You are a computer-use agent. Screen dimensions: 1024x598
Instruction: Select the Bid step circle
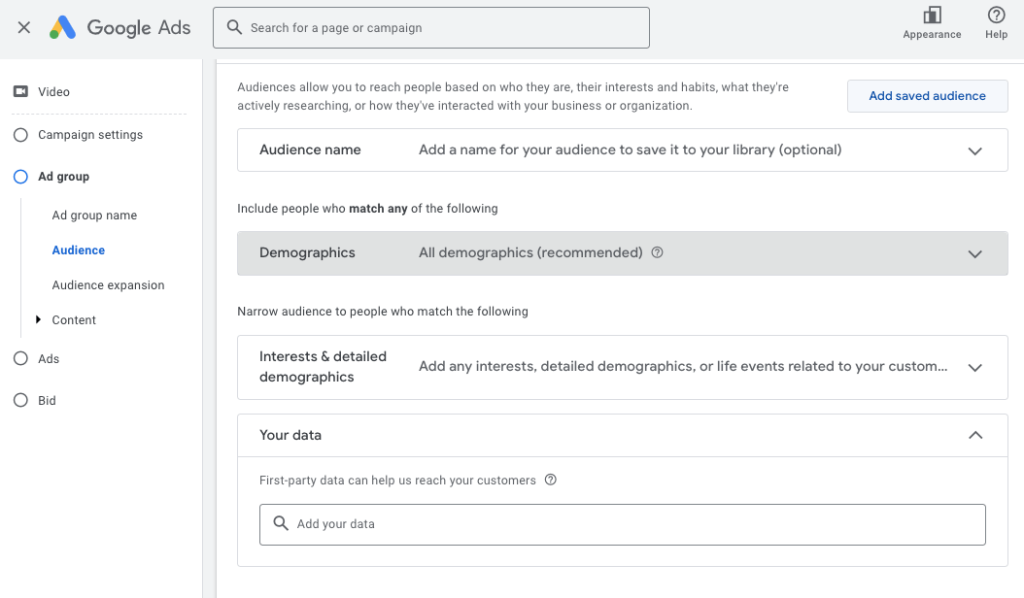point(20,401)
